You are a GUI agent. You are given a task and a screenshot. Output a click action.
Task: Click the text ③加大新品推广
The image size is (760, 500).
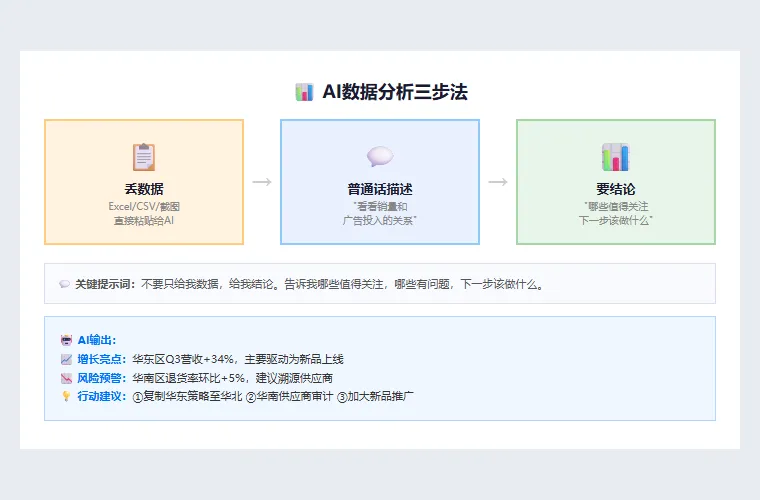pyautogui.click(x=375, y=396)
